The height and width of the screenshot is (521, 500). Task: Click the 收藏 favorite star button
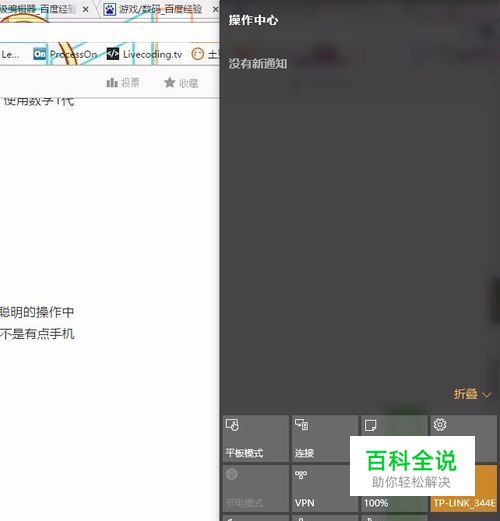tap(181, 83)
